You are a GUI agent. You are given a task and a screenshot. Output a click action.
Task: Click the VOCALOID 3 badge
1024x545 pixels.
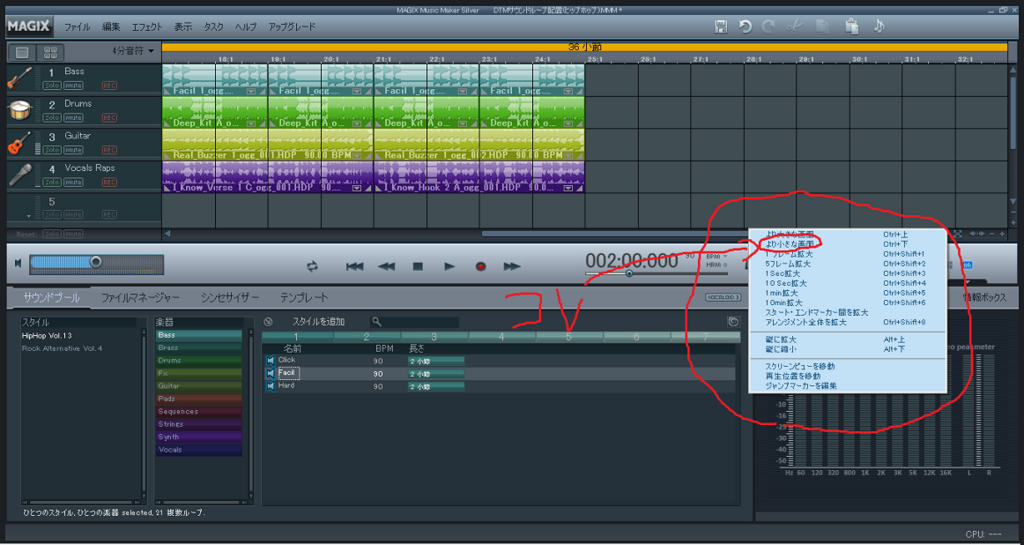pyautogui.click(x=723, y=298)
